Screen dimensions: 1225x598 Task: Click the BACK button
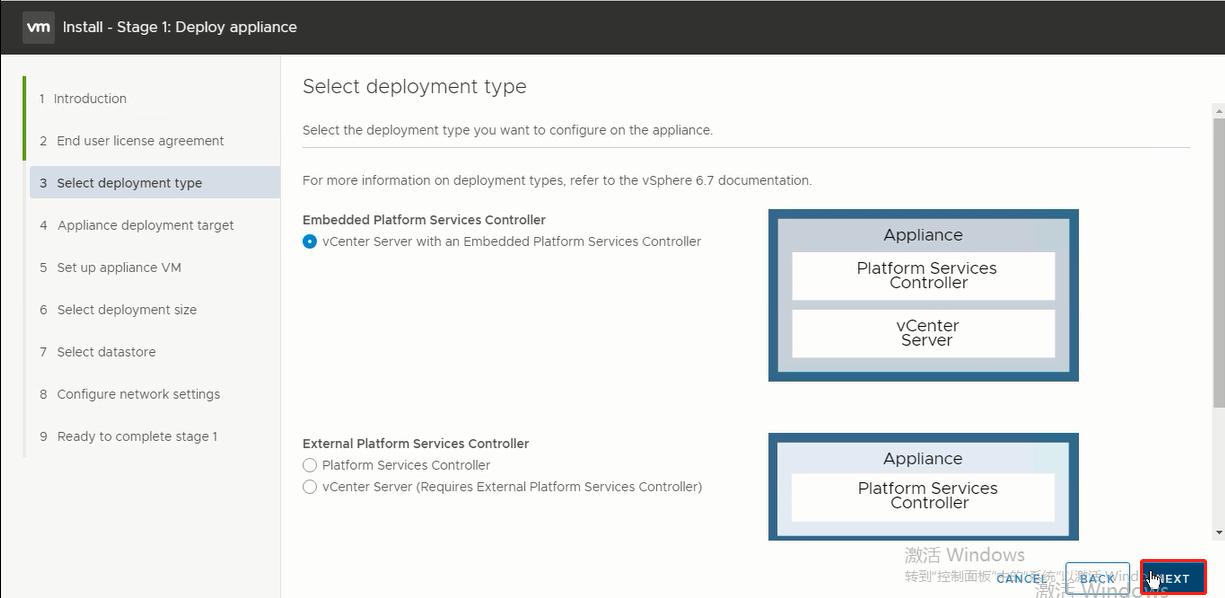click(1097, 578)
